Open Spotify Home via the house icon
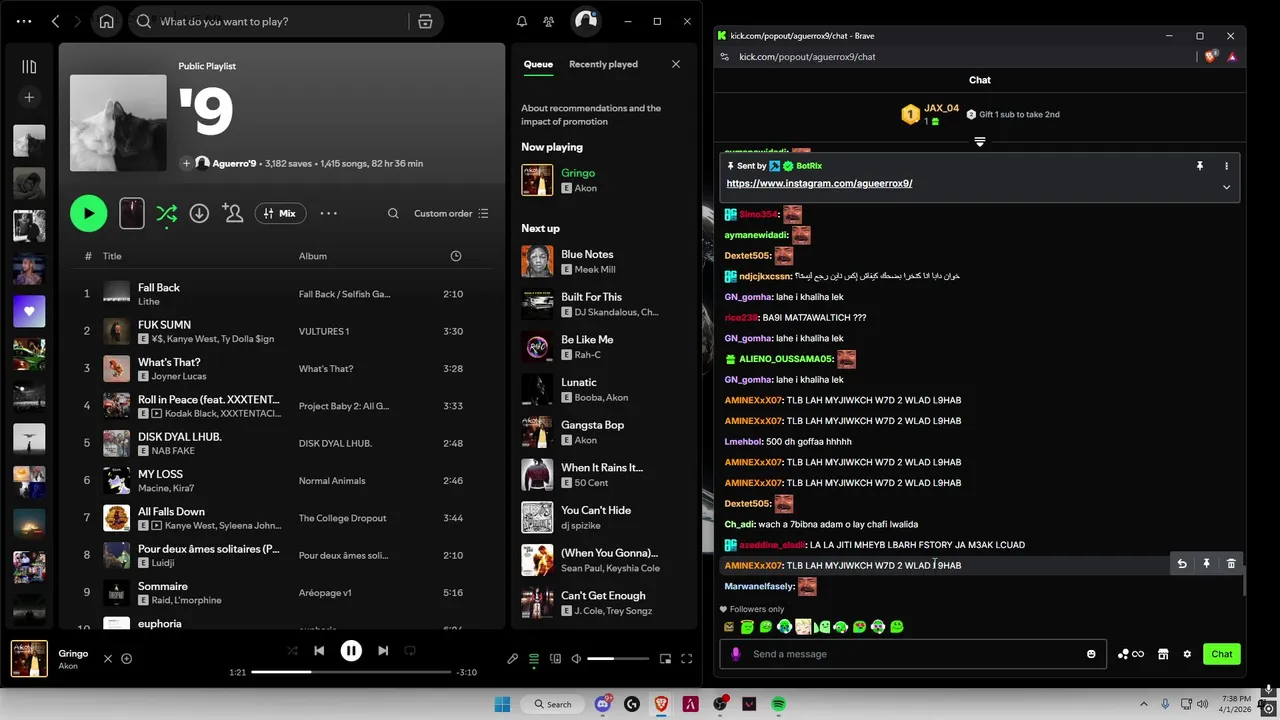Viewport: 1280px width, 720px height. 107,21
